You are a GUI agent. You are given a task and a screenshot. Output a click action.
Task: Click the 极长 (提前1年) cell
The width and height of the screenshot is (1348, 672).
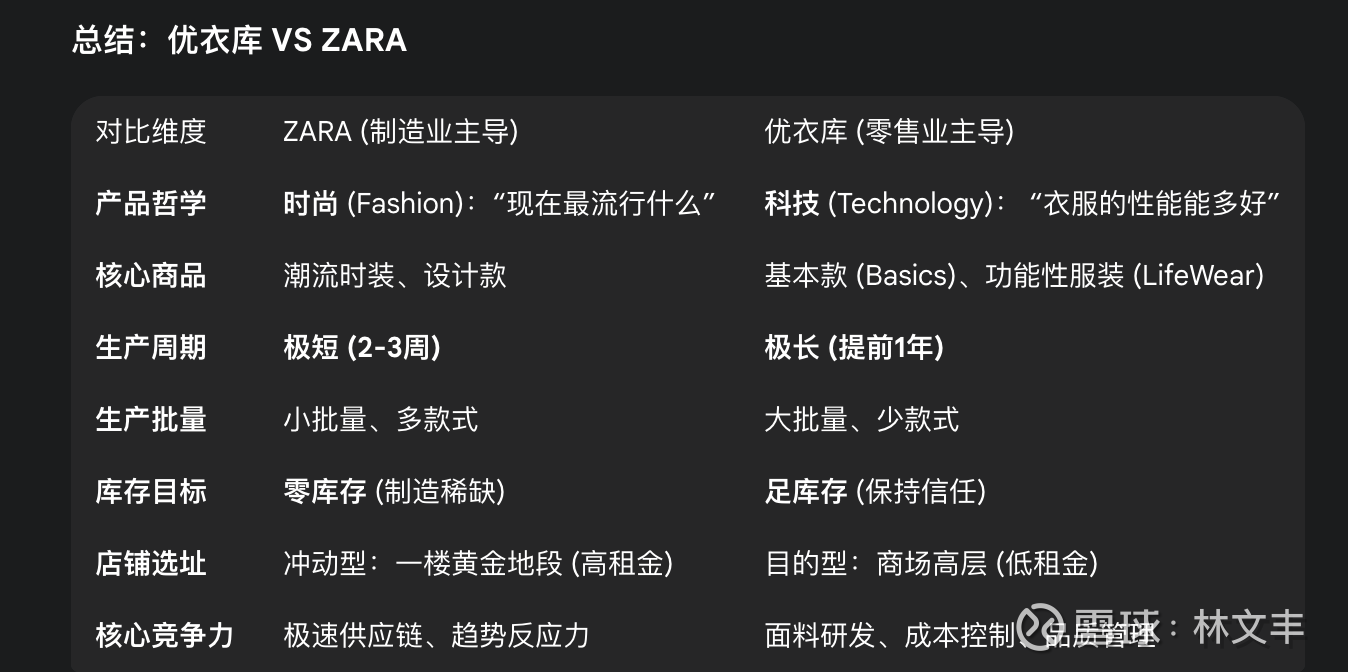(x=854, y=347)
